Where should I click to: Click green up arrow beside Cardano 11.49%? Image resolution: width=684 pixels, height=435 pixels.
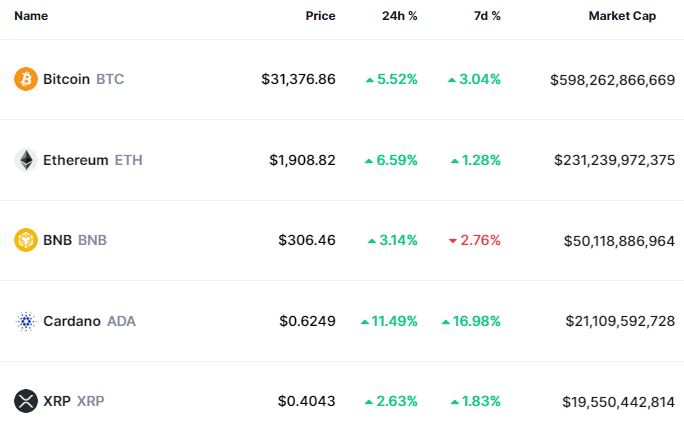tap(364, 321)
